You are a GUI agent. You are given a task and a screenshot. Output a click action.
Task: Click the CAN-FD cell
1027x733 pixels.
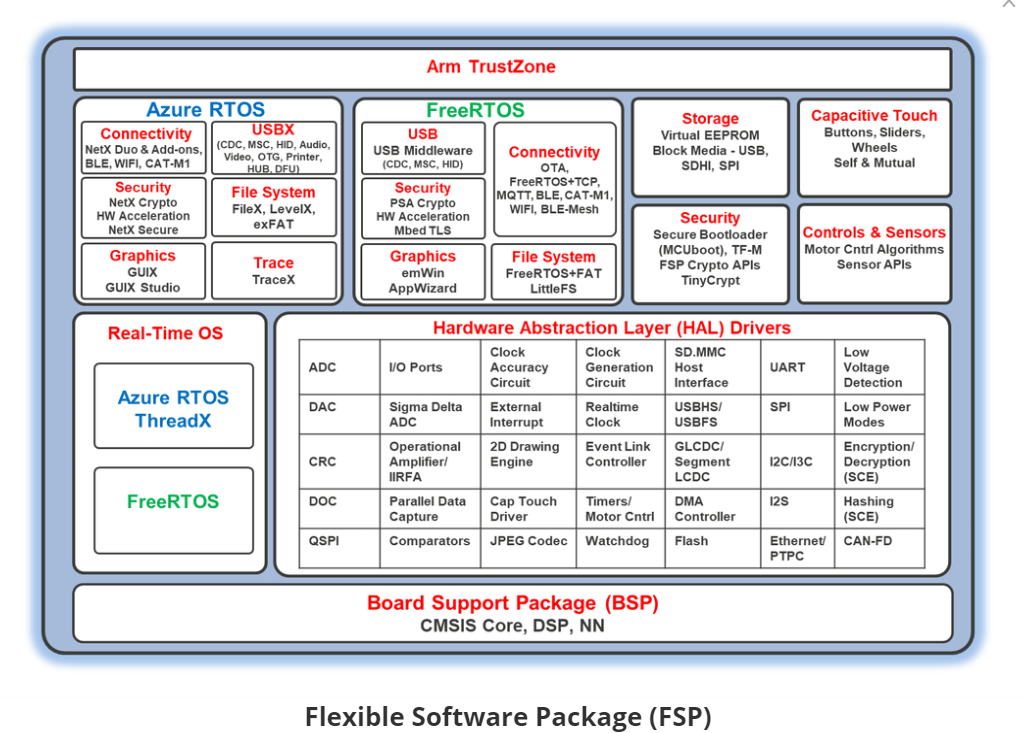pos(880,548)
